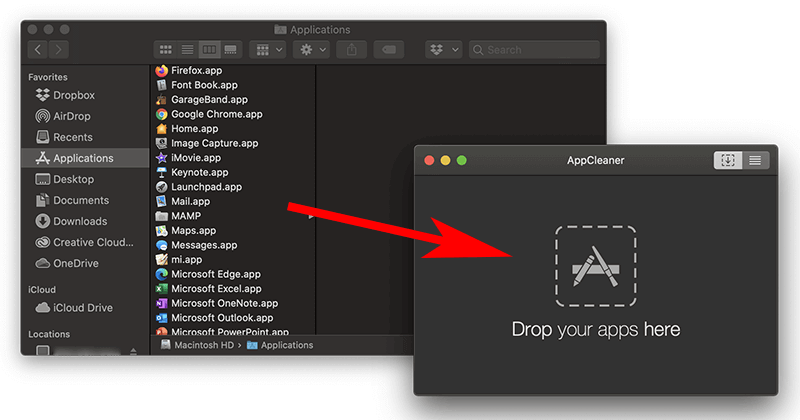Image resolution: width=800 pixels, height=420 pixels.
Task: Click the Messages.app bubble icon
Action: click(x=162, y=245)
